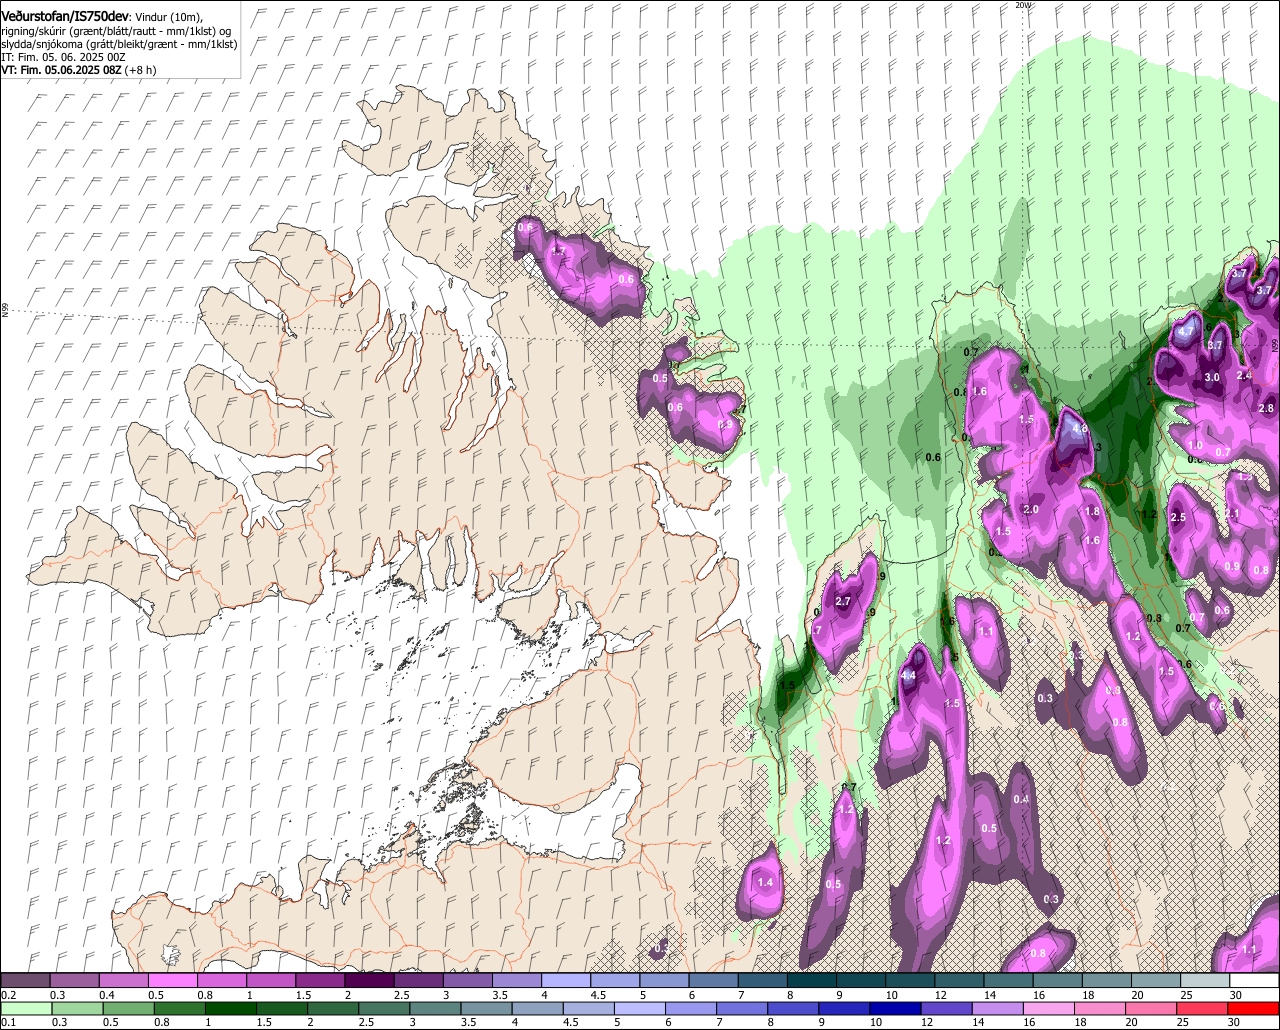1280x1030 pixels.
Task: Click the '0.4' label in the snow legend
Action: (107, 995)
